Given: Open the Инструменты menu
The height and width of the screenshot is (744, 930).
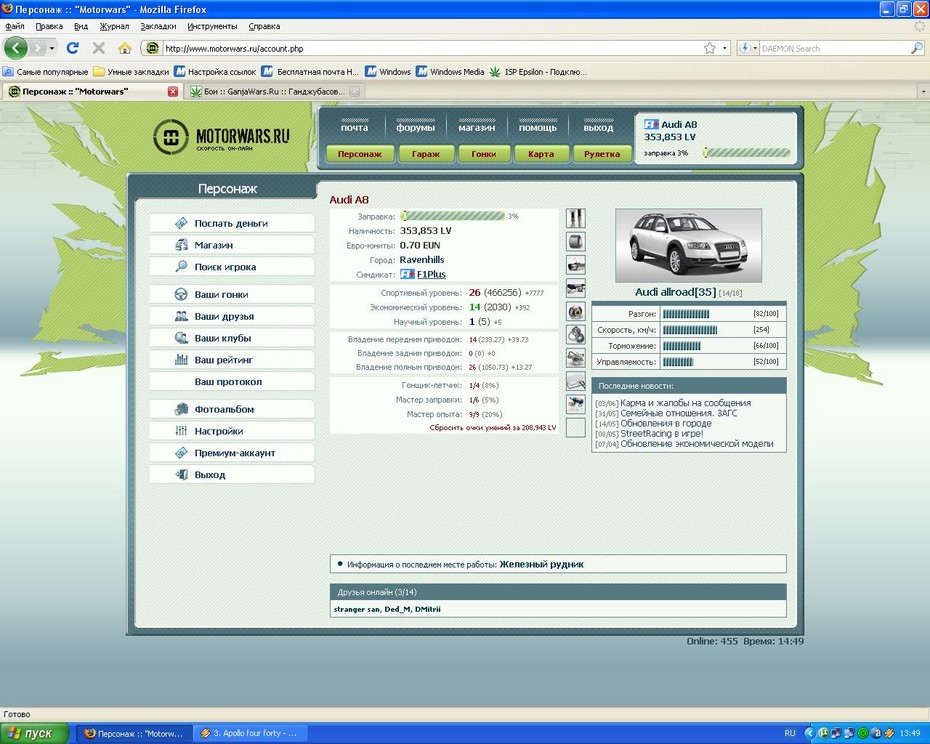Looking at the screenshot, I should pos(212,26).
